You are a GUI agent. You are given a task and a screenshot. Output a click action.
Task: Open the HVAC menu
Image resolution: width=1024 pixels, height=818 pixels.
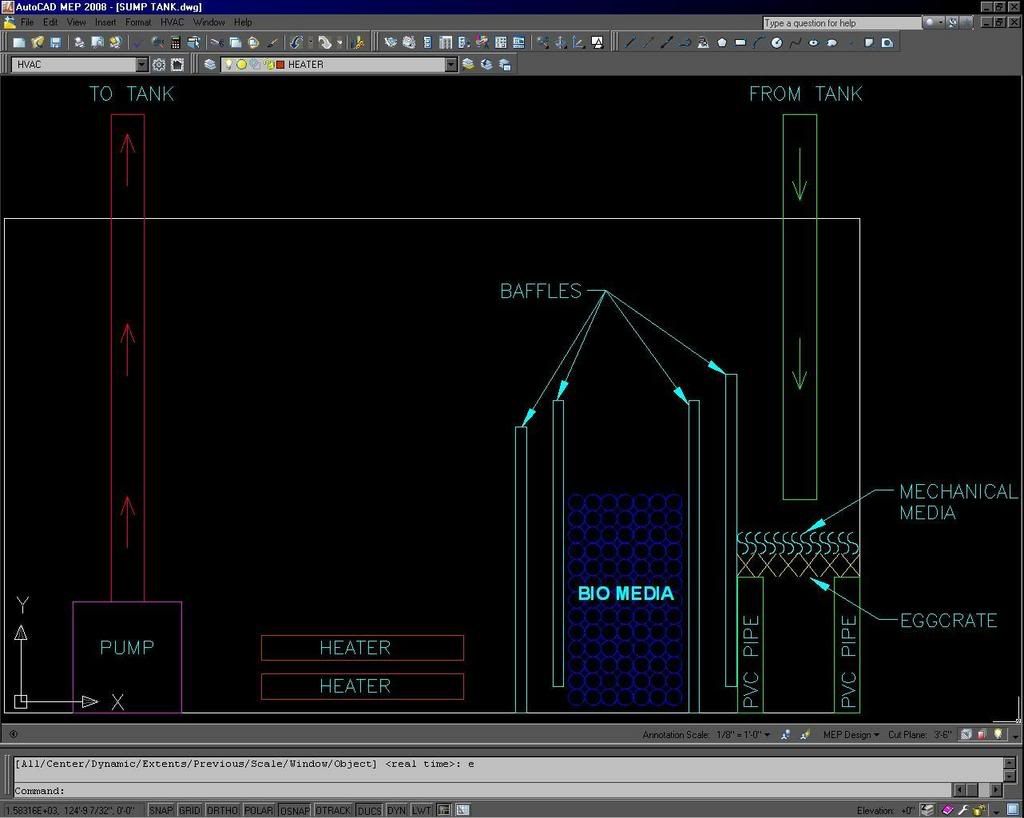tap(172, 22)
